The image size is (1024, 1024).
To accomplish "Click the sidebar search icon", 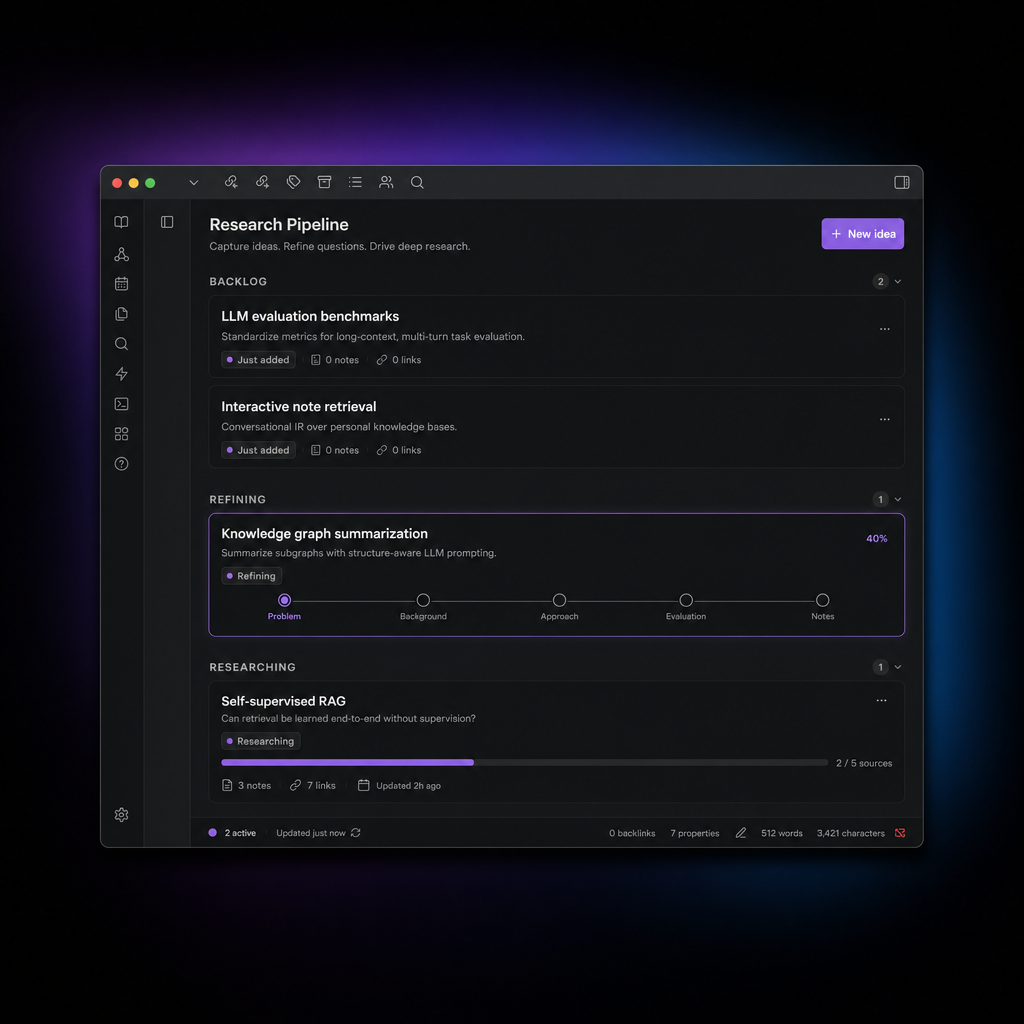I will pyautogui.click(x=121, y=344).
